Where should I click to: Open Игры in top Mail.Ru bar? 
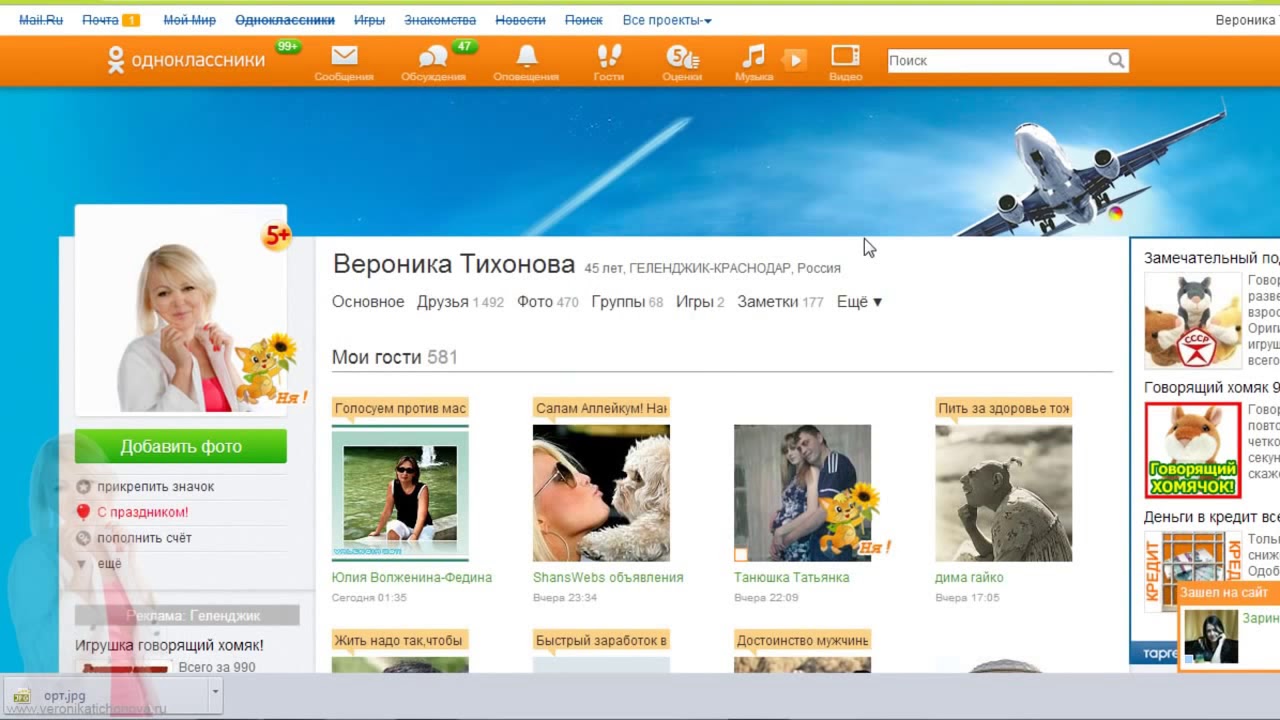(369, 20)
